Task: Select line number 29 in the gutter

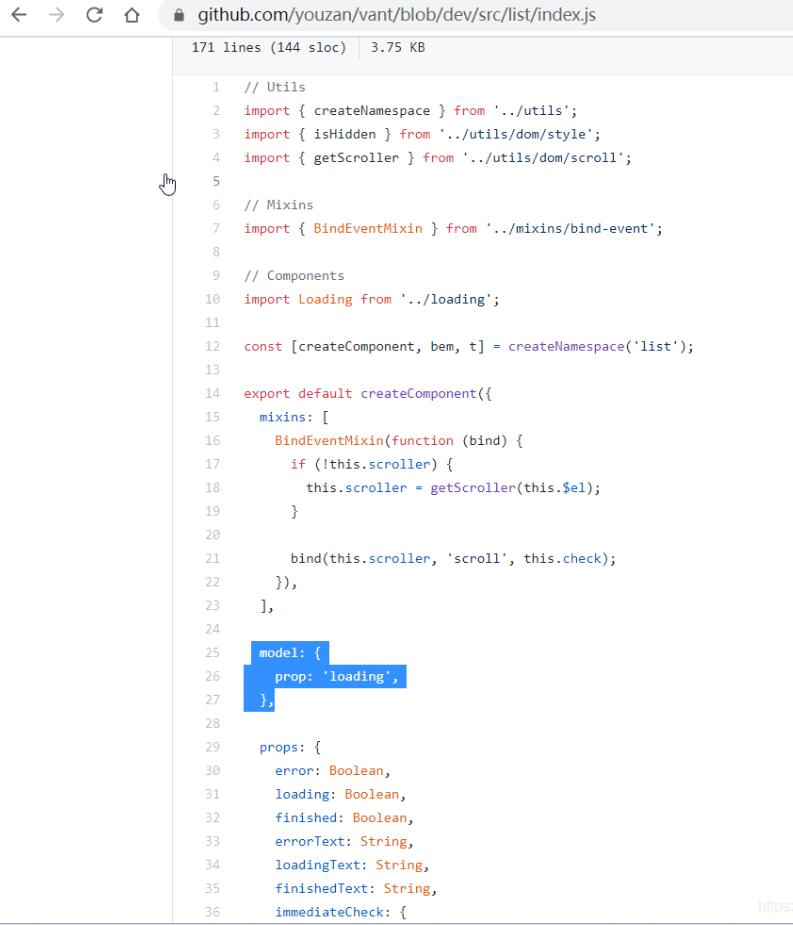Action: tap(212, 747)
